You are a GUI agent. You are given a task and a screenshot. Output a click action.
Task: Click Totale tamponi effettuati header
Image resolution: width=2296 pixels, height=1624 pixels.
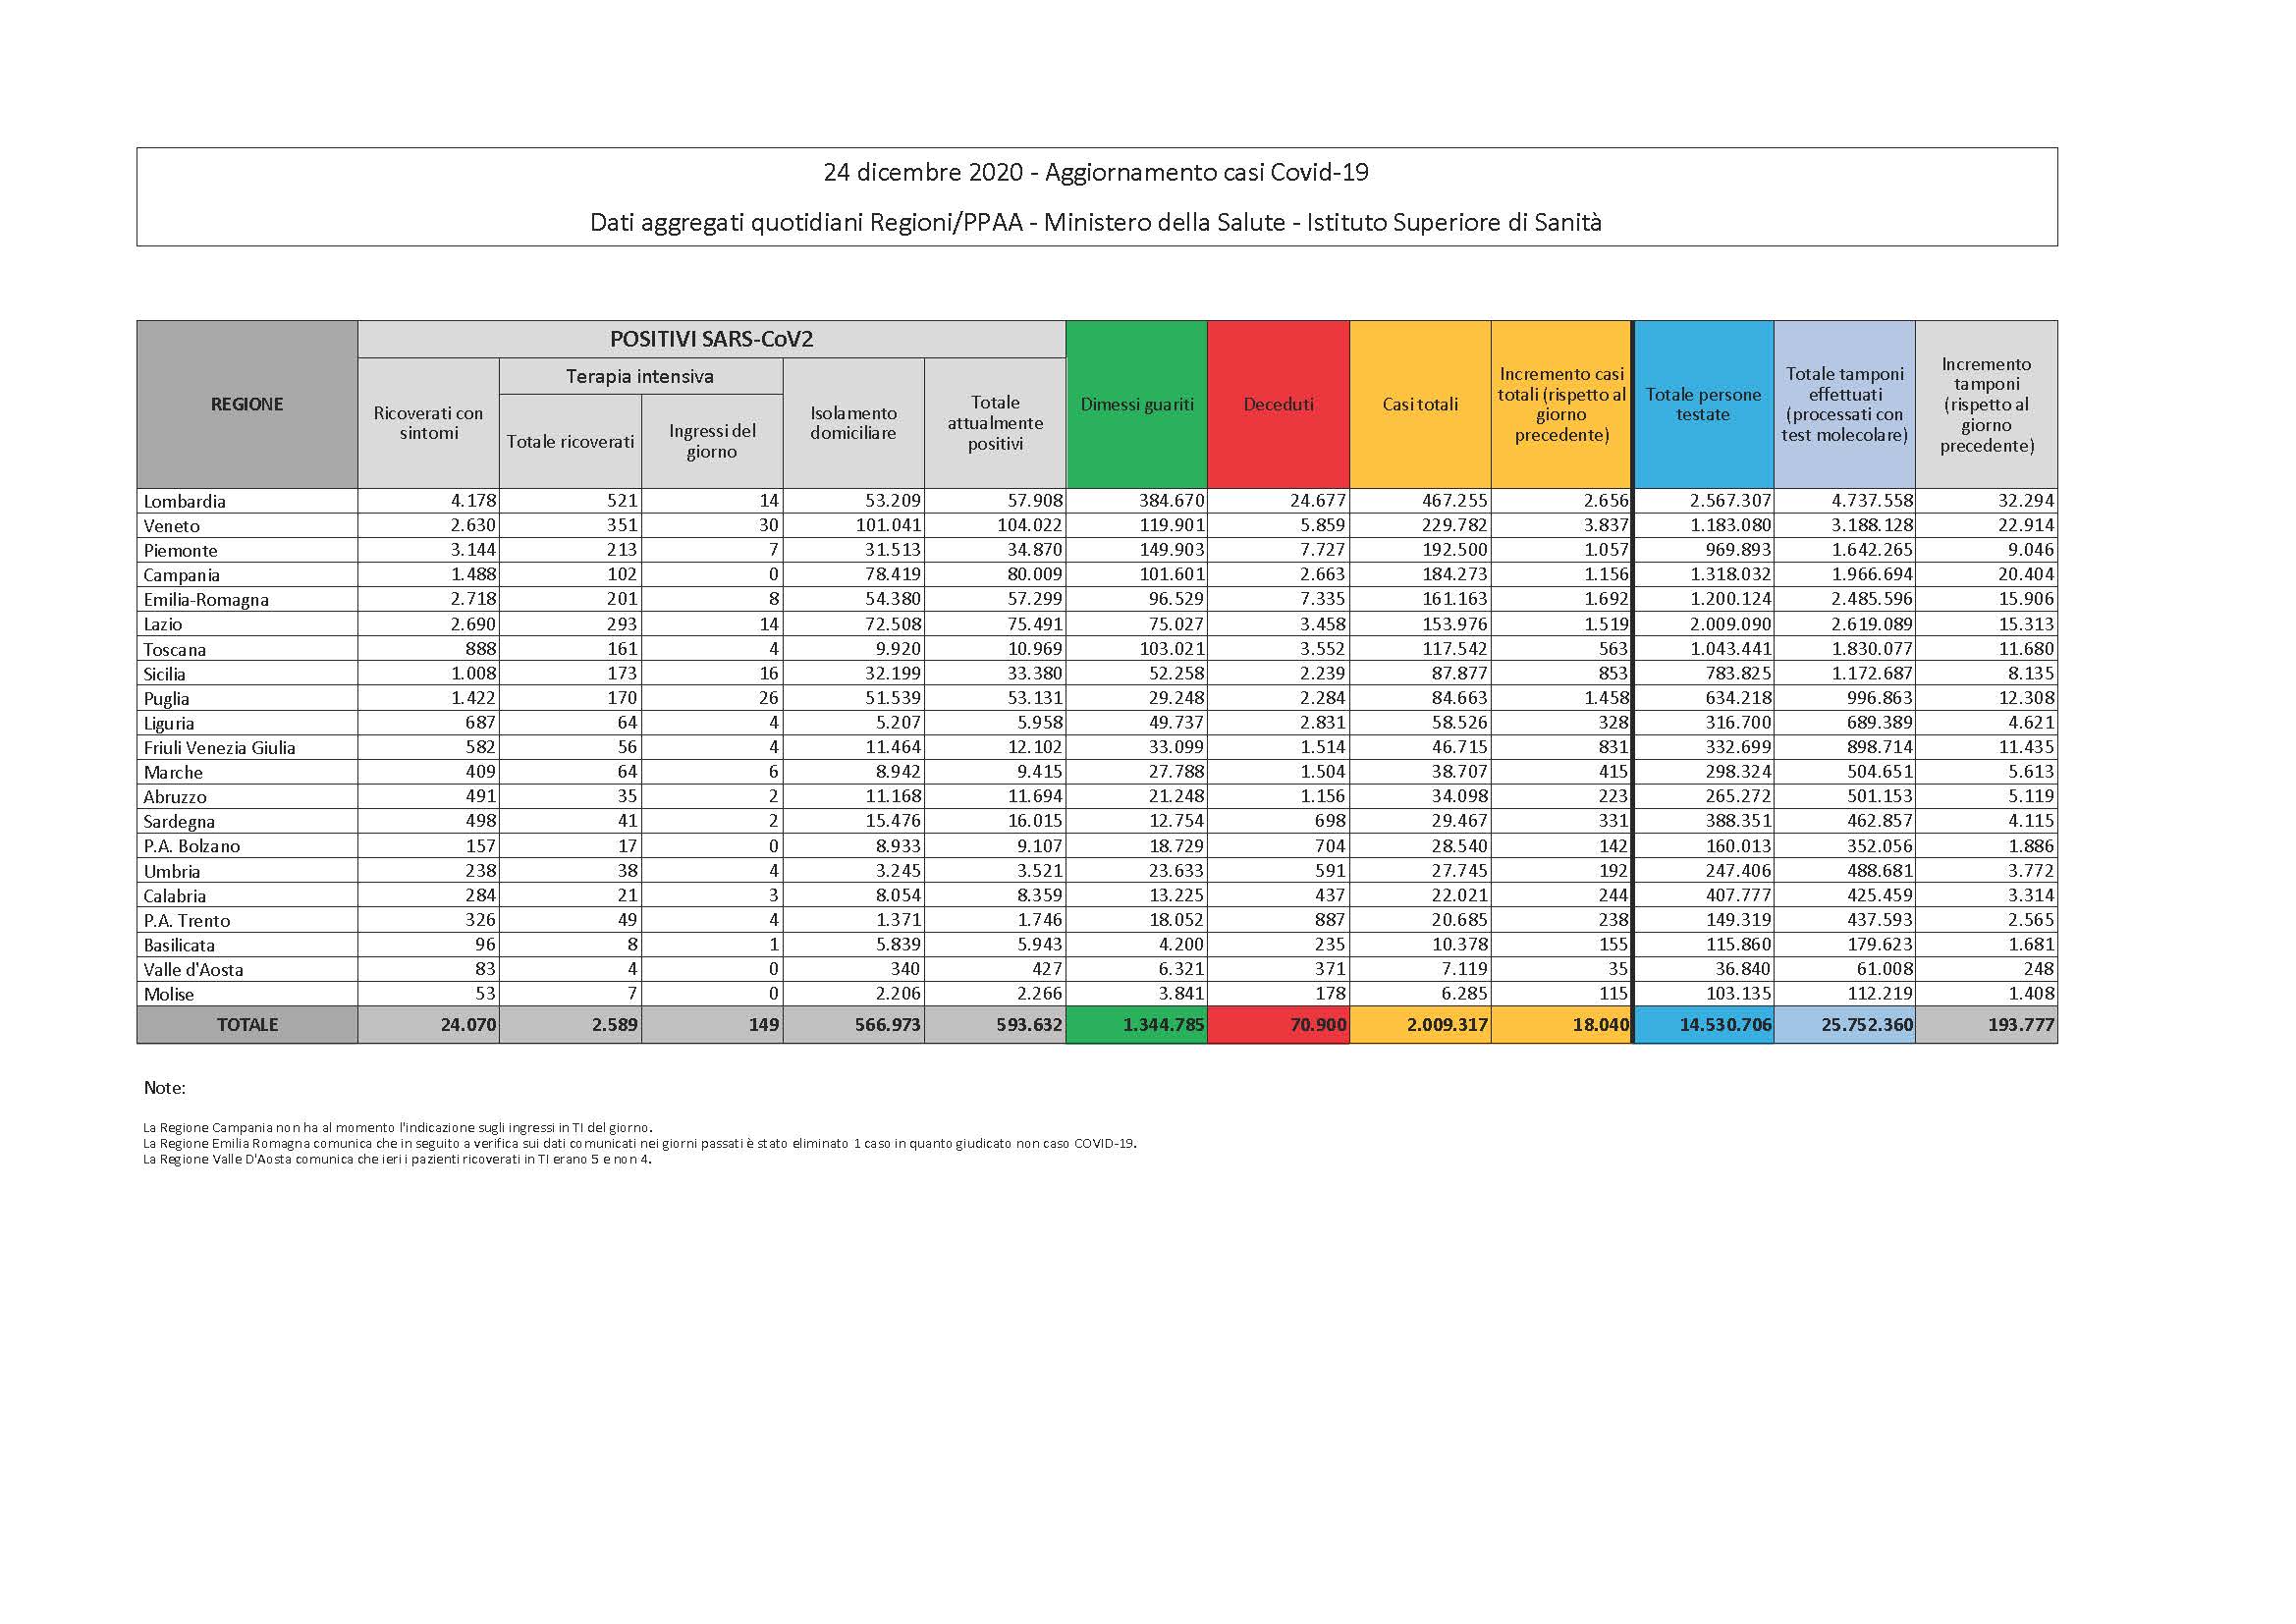click(x=1844, y=404)
